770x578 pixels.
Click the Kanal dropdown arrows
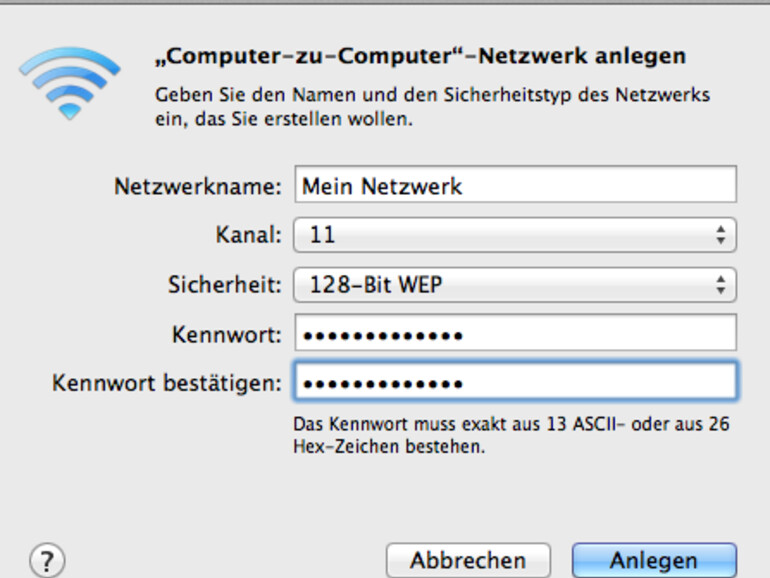[720, 236]
